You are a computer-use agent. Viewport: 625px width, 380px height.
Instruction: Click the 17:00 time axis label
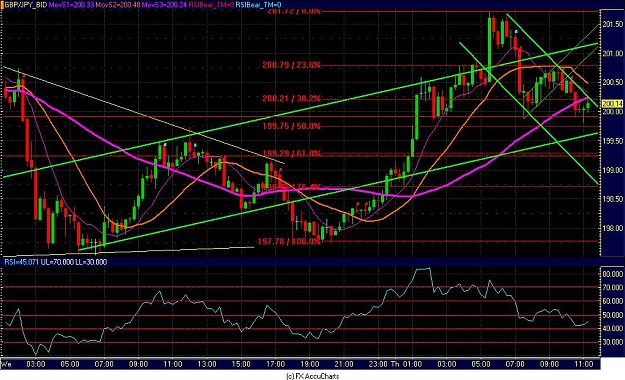(x=275, y=364)
